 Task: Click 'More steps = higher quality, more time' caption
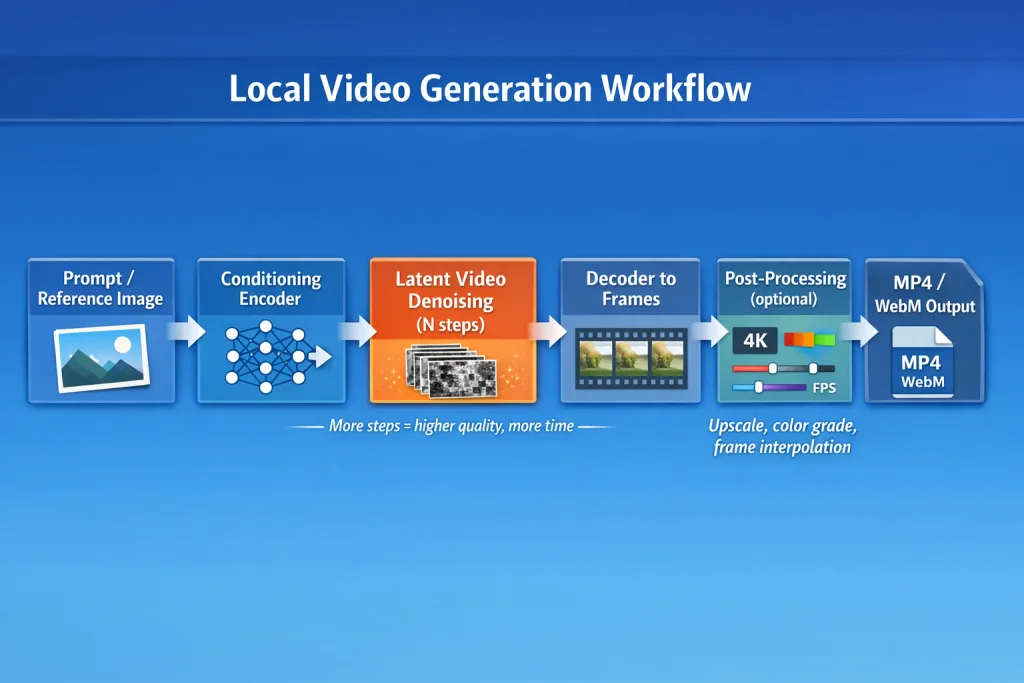coord(451,426)
